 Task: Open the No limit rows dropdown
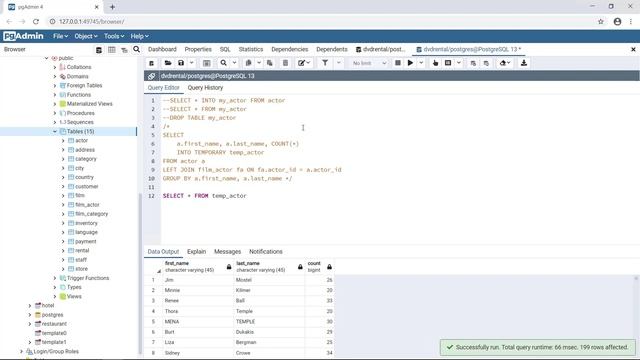coord(369,63)
